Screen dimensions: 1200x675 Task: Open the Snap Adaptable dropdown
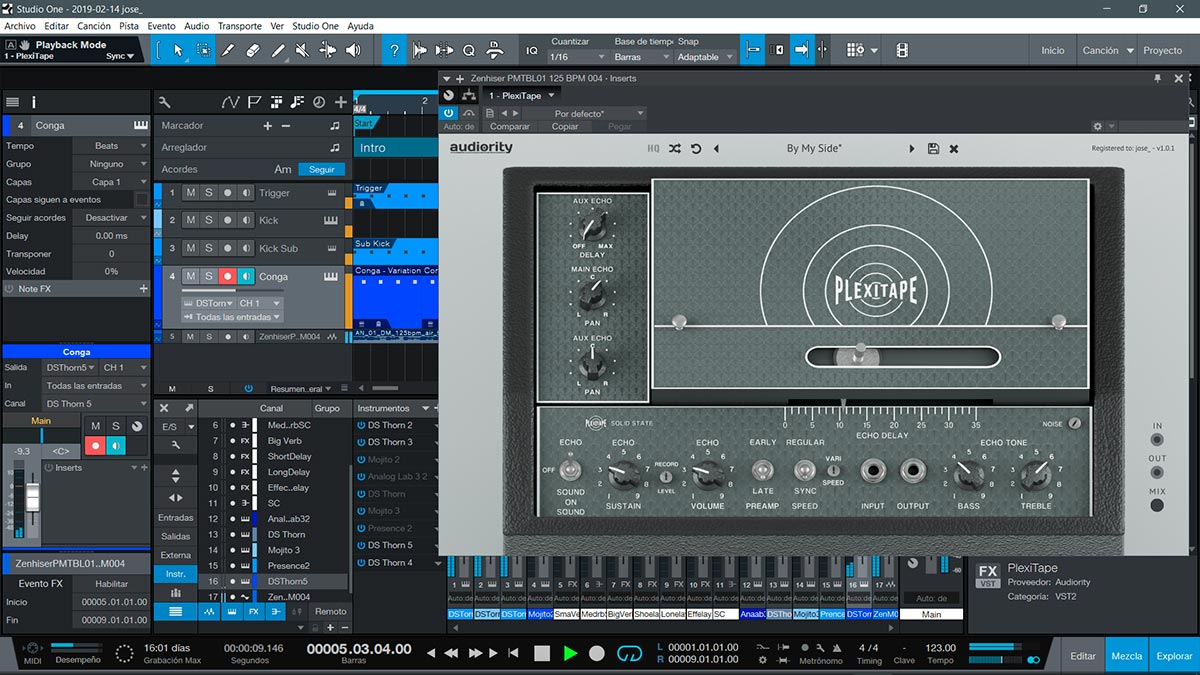tap(705, 57)
